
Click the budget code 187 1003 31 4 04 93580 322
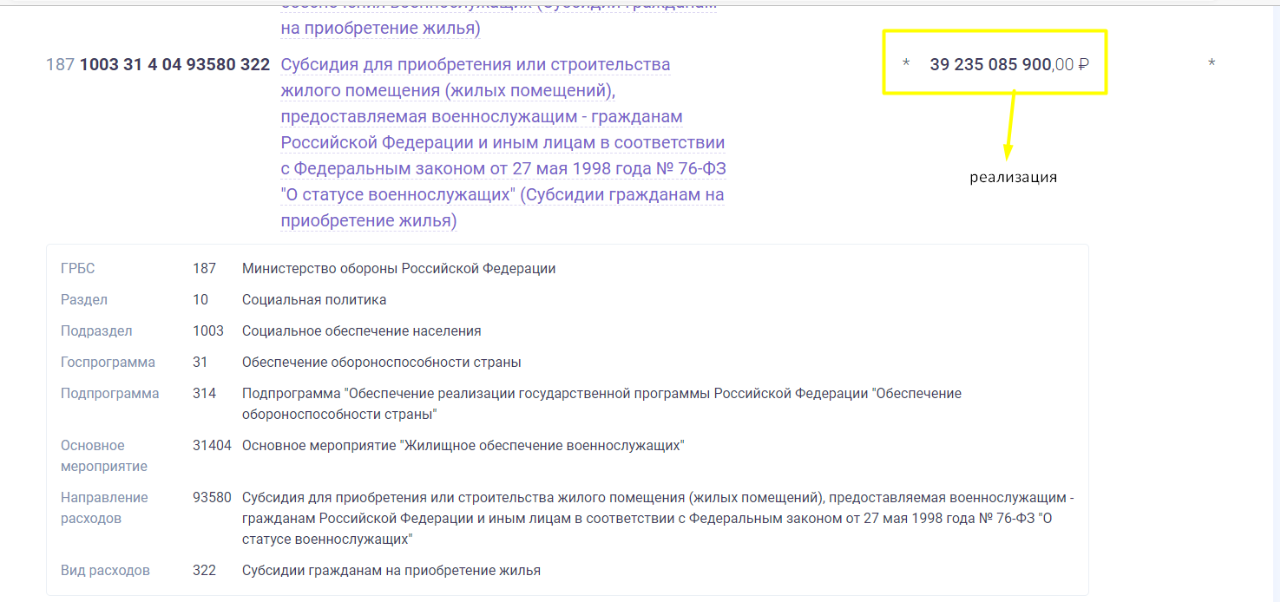(x=158, y=65)
